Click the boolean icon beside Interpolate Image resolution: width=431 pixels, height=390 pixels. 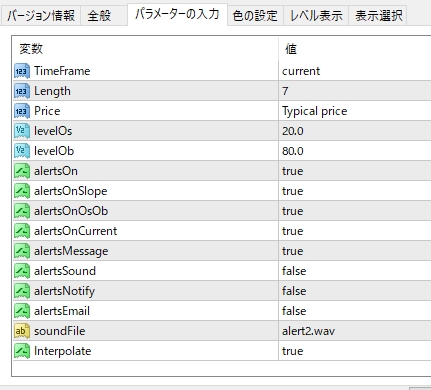click(22, 351)
